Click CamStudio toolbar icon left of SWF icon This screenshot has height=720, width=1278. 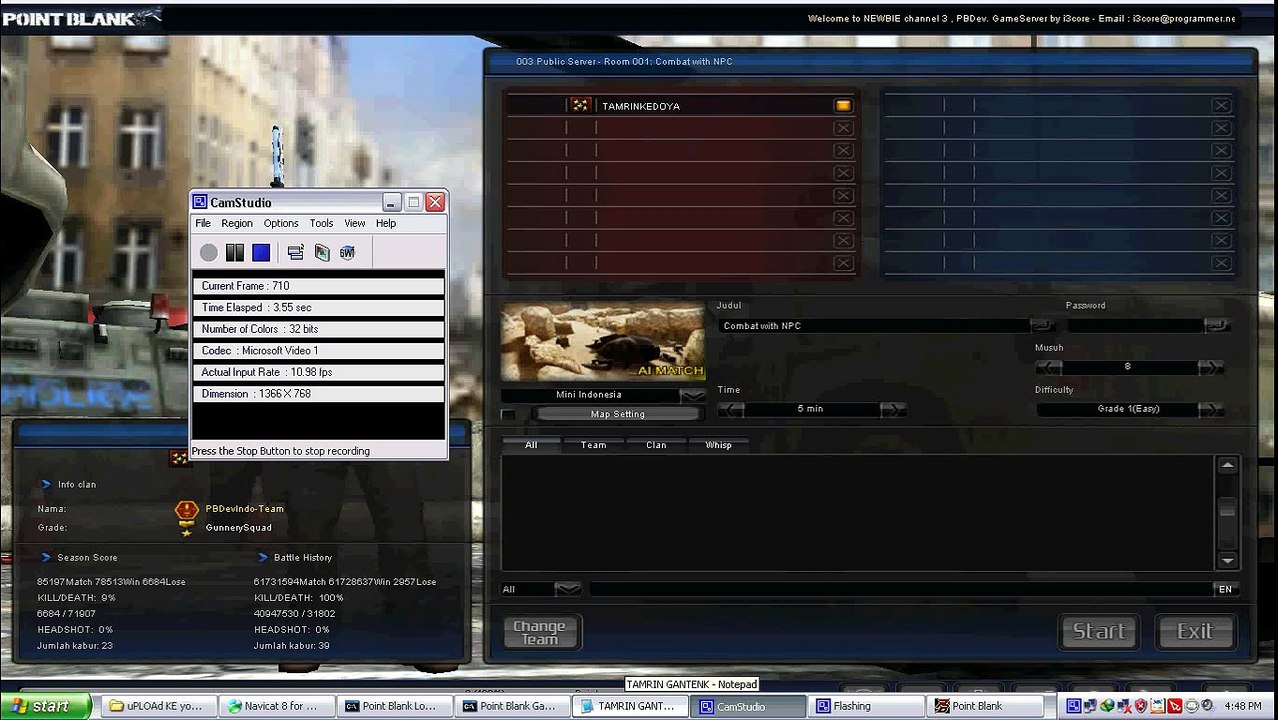[322, 253]
